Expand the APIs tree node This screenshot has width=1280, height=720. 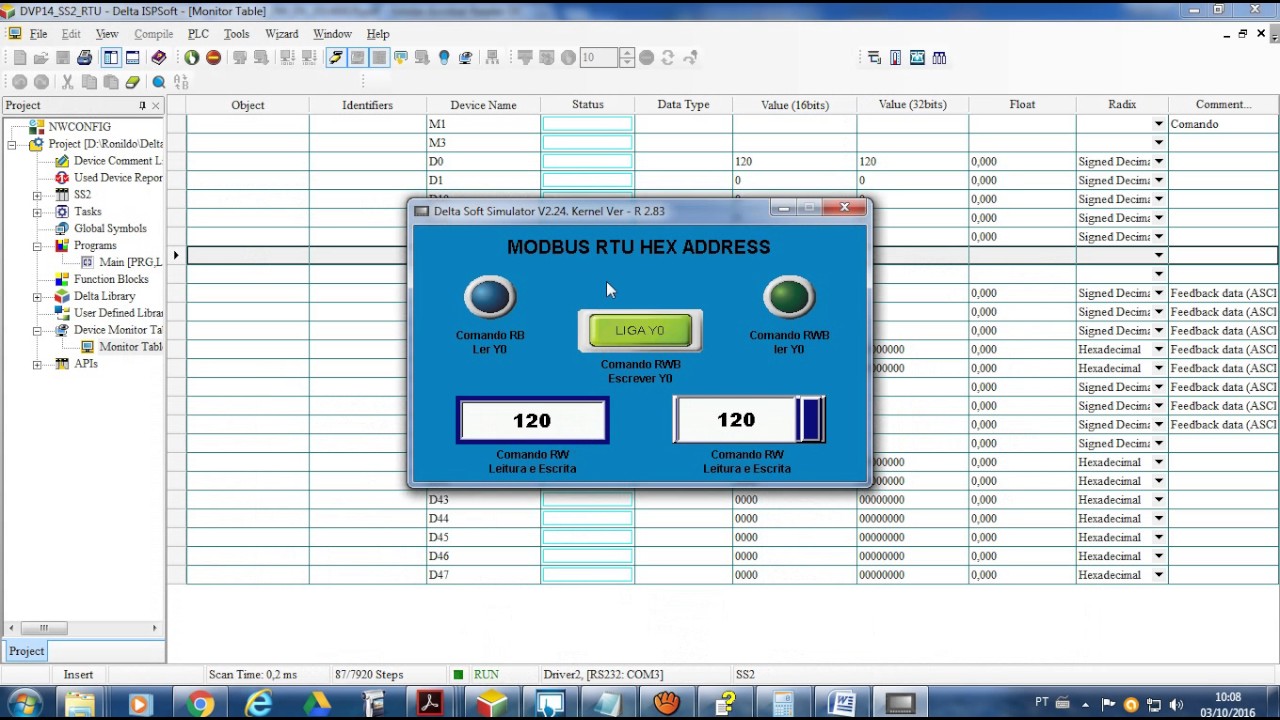[37, 365]
